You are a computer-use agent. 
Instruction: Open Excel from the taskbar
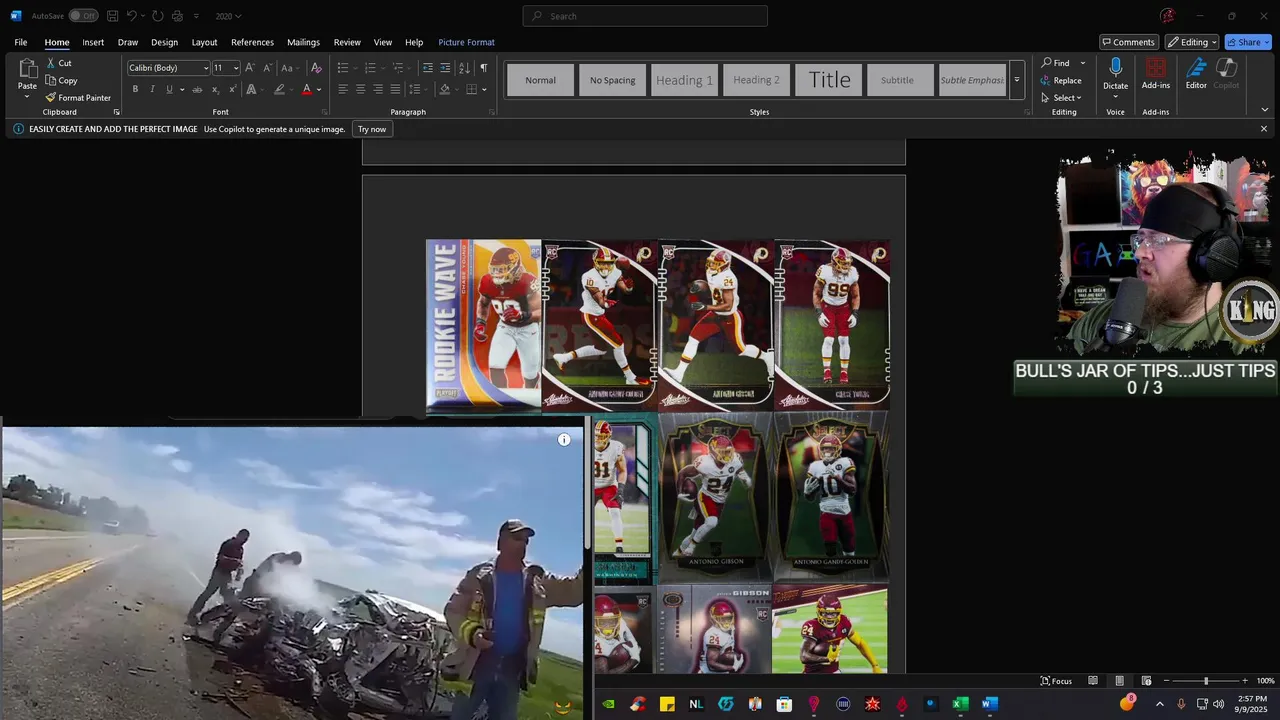[960, 704]
